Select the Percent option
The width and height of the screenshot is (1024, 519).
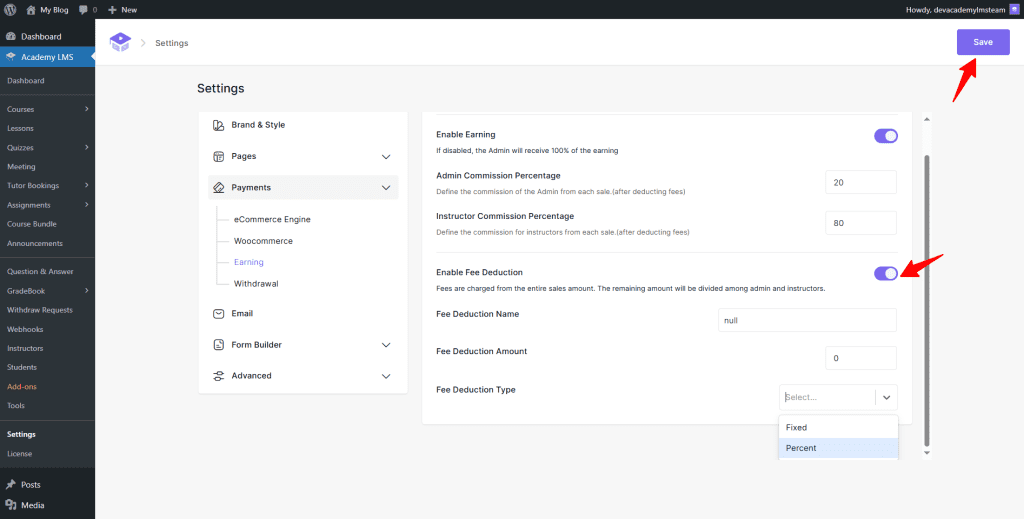[839, 448]
